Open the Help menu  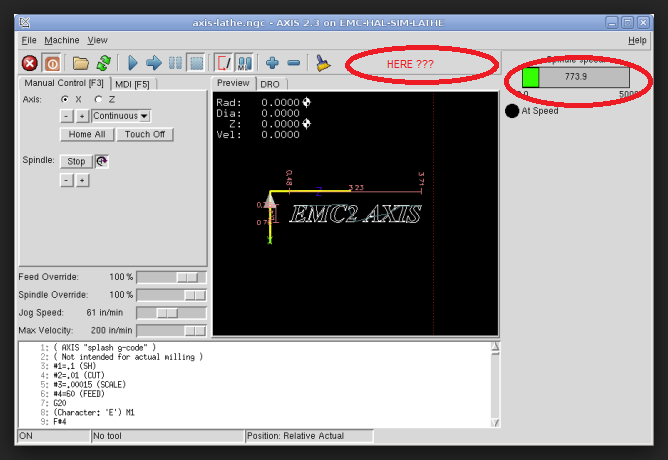pyautogui.click(x=637, y=40)
